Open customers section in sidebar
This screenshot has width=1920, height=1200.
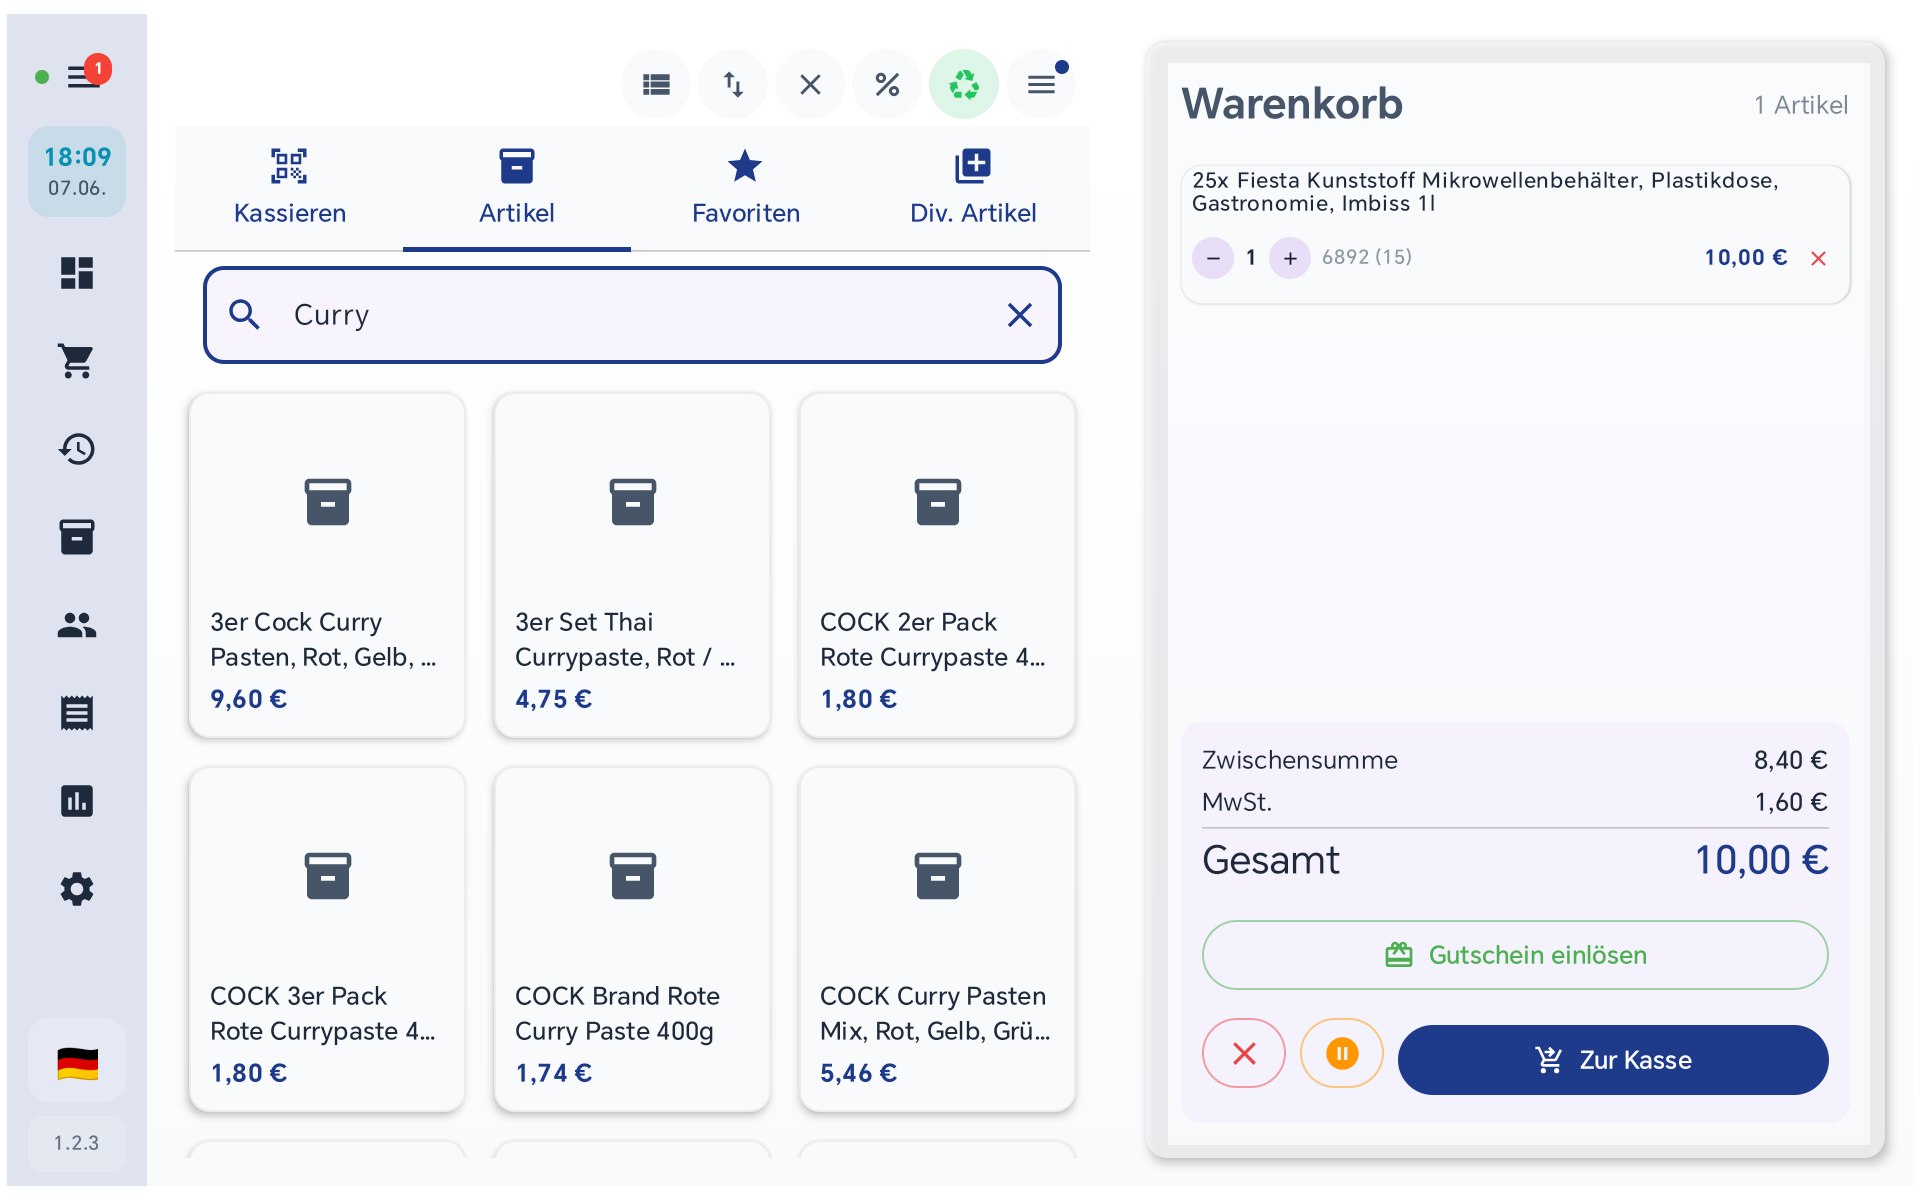(77, 625)
